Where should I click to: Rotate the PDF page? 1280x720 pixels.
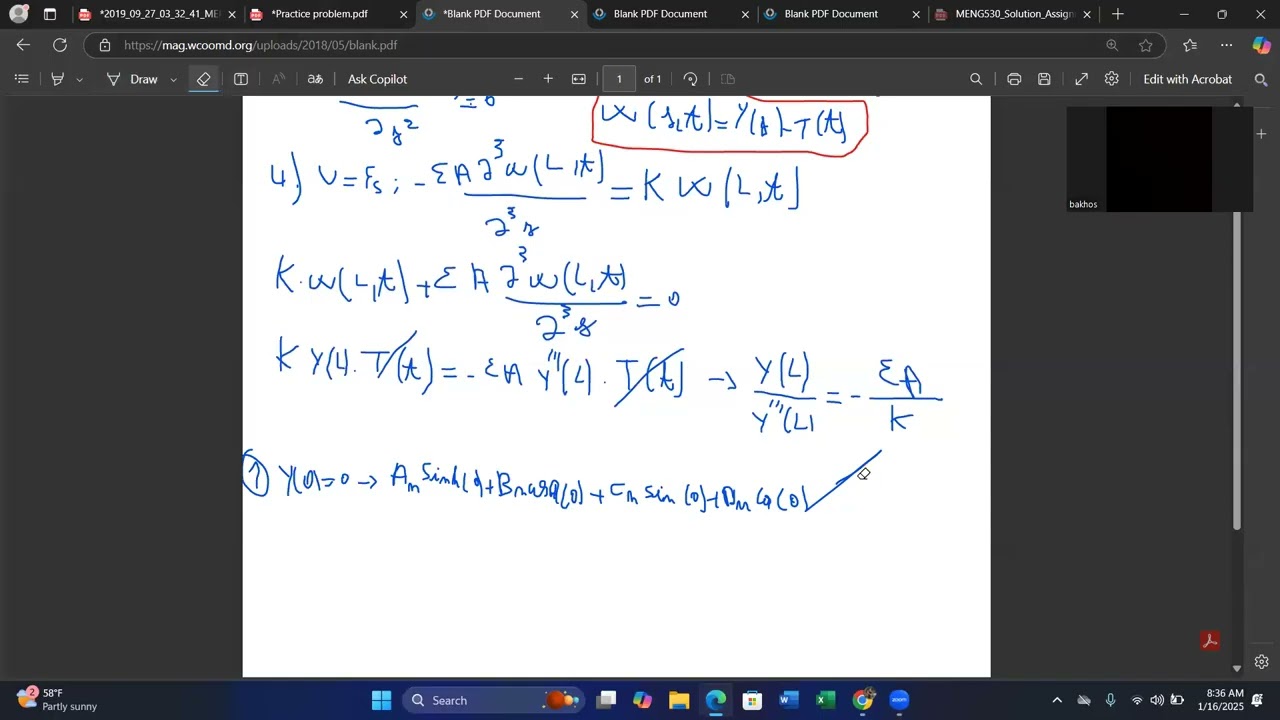click(690, 79)
